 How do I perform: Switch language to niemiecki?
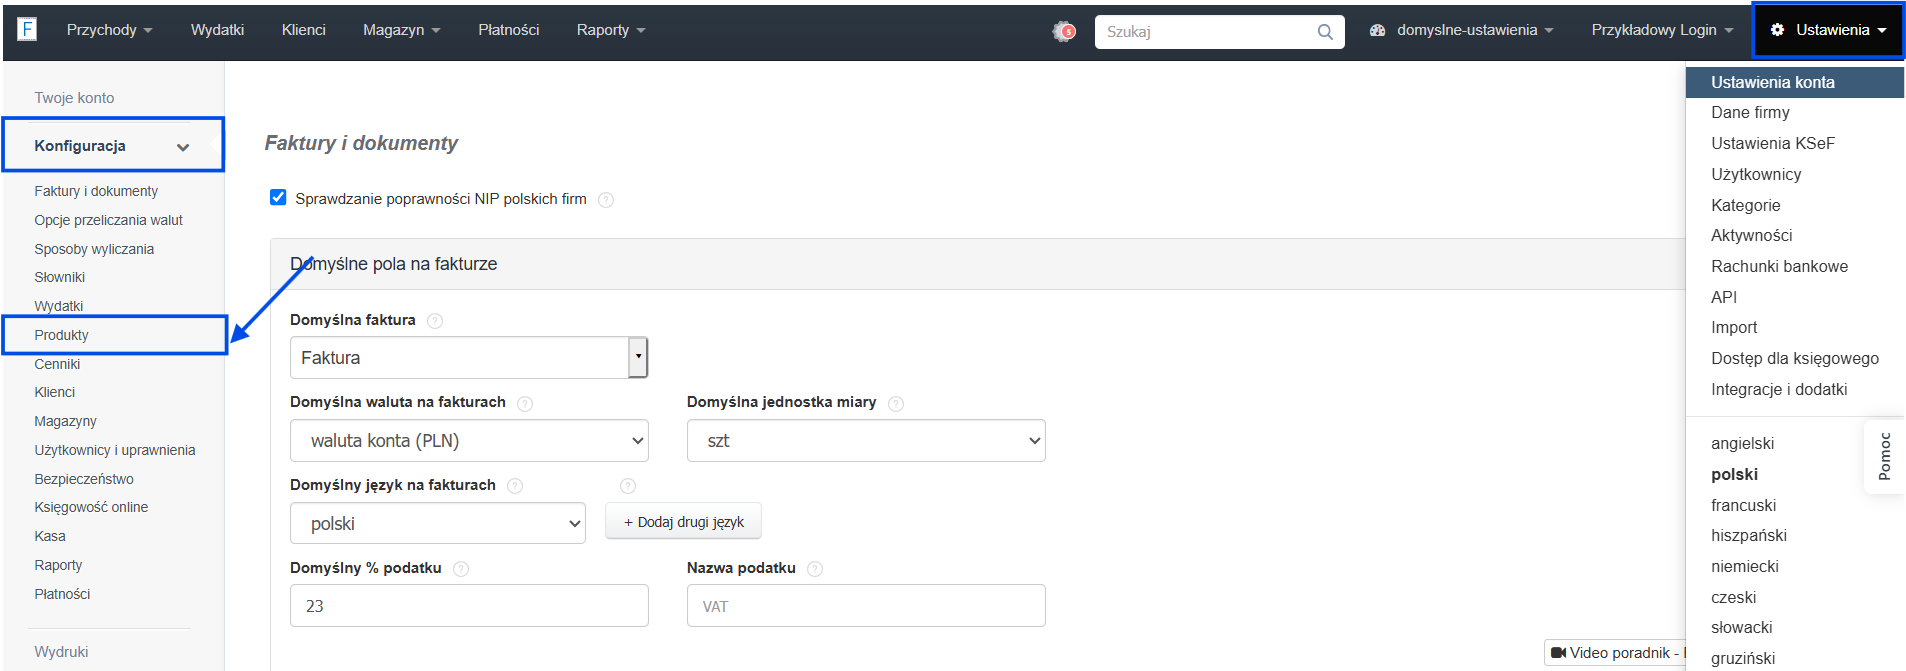click(1744, 567)
